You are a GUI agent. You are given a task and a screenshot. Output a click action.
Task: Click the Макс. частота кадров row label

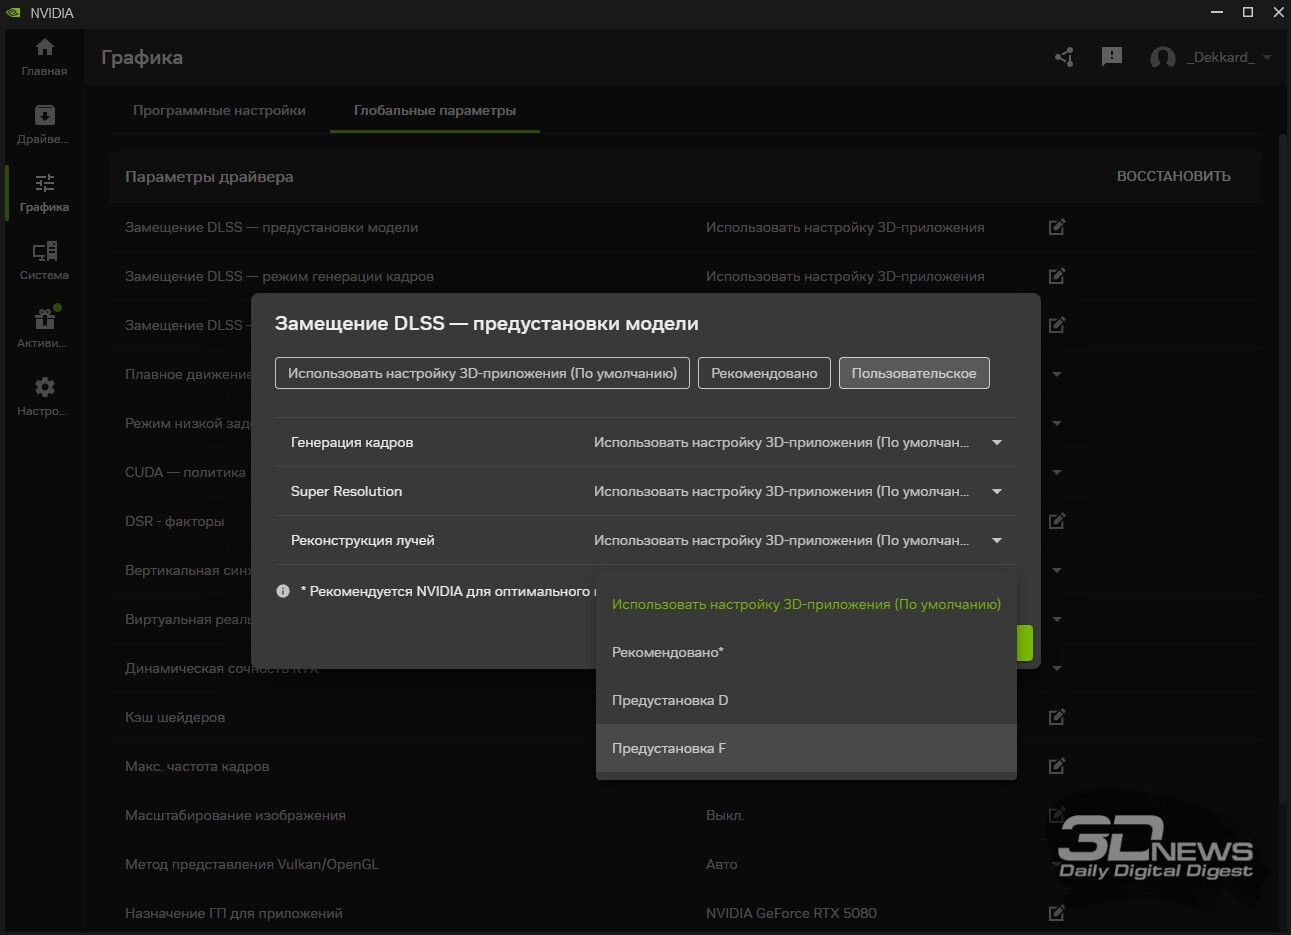pos(197,766)
